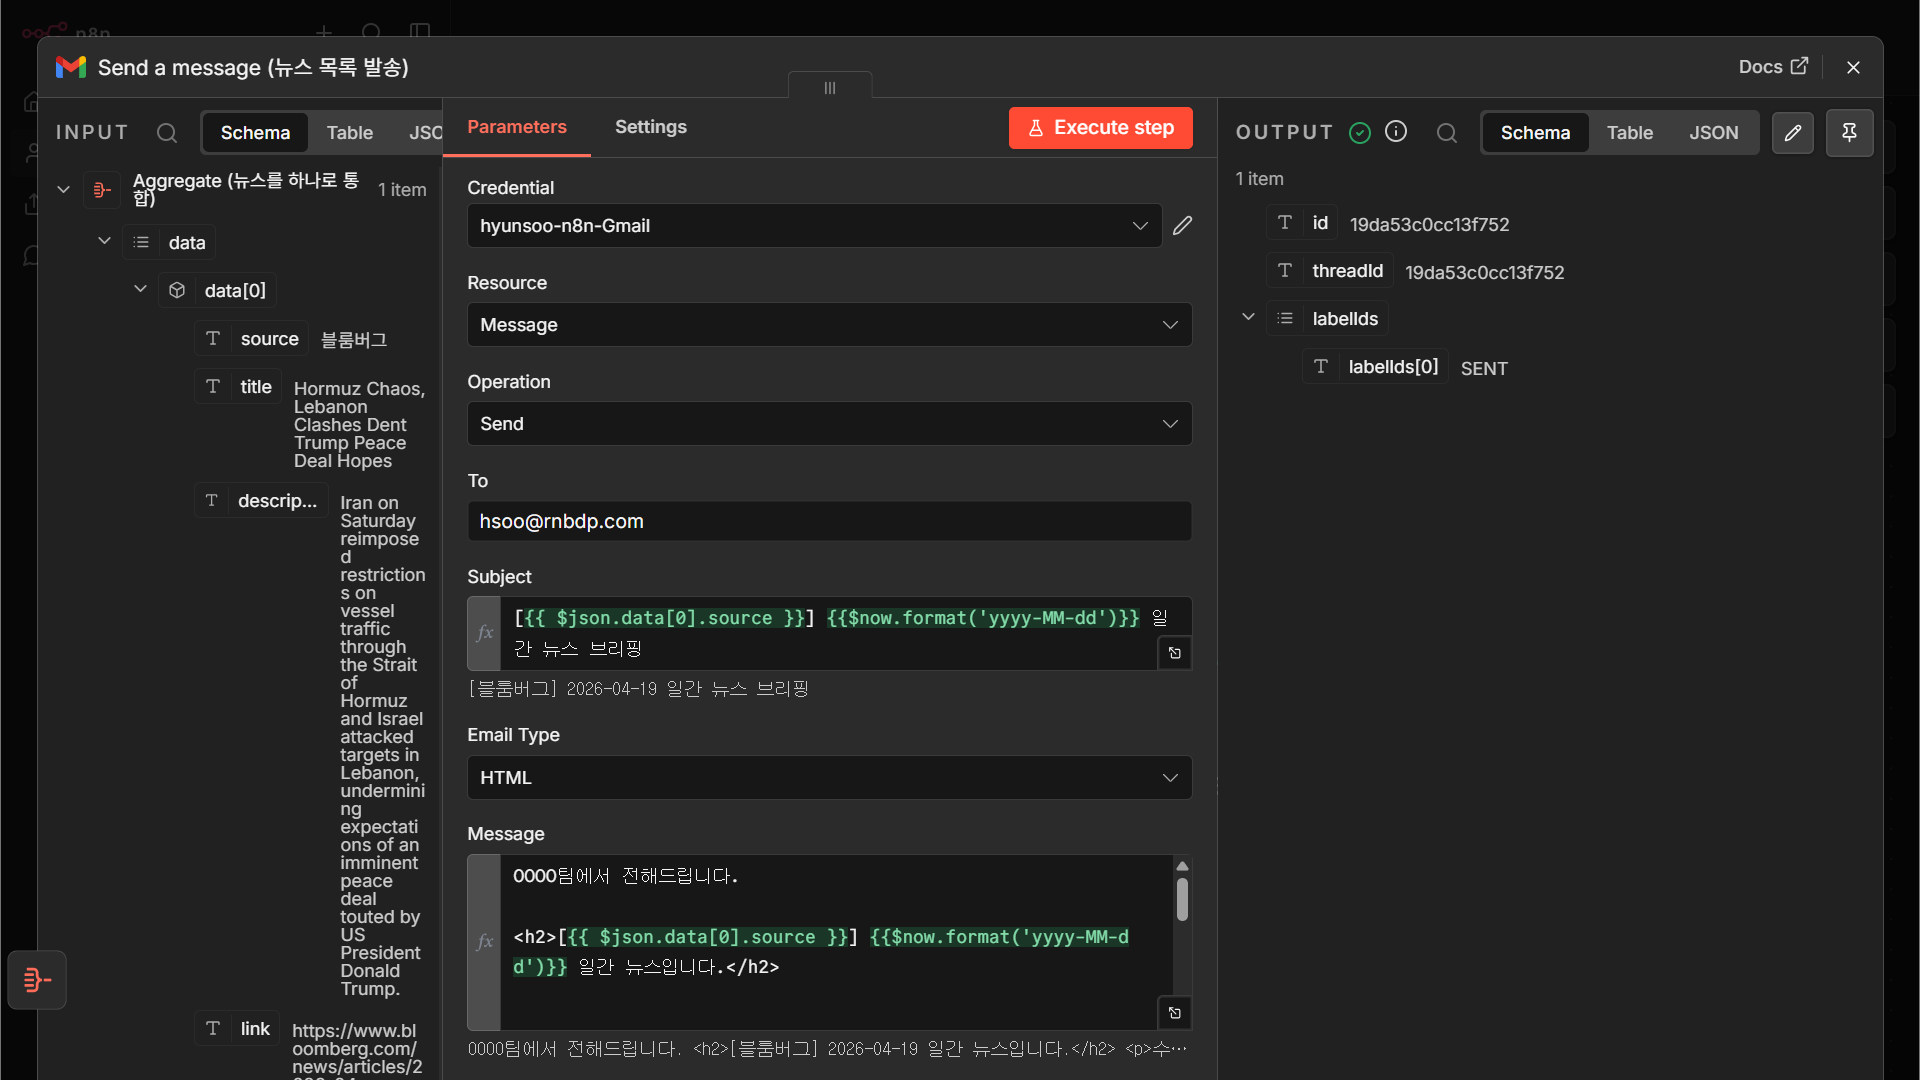Image resolution: width=1920 pixels, height=1080 pixels.
Task: Switch output view to JSON tab
Action: click(x=1714, y=133)
